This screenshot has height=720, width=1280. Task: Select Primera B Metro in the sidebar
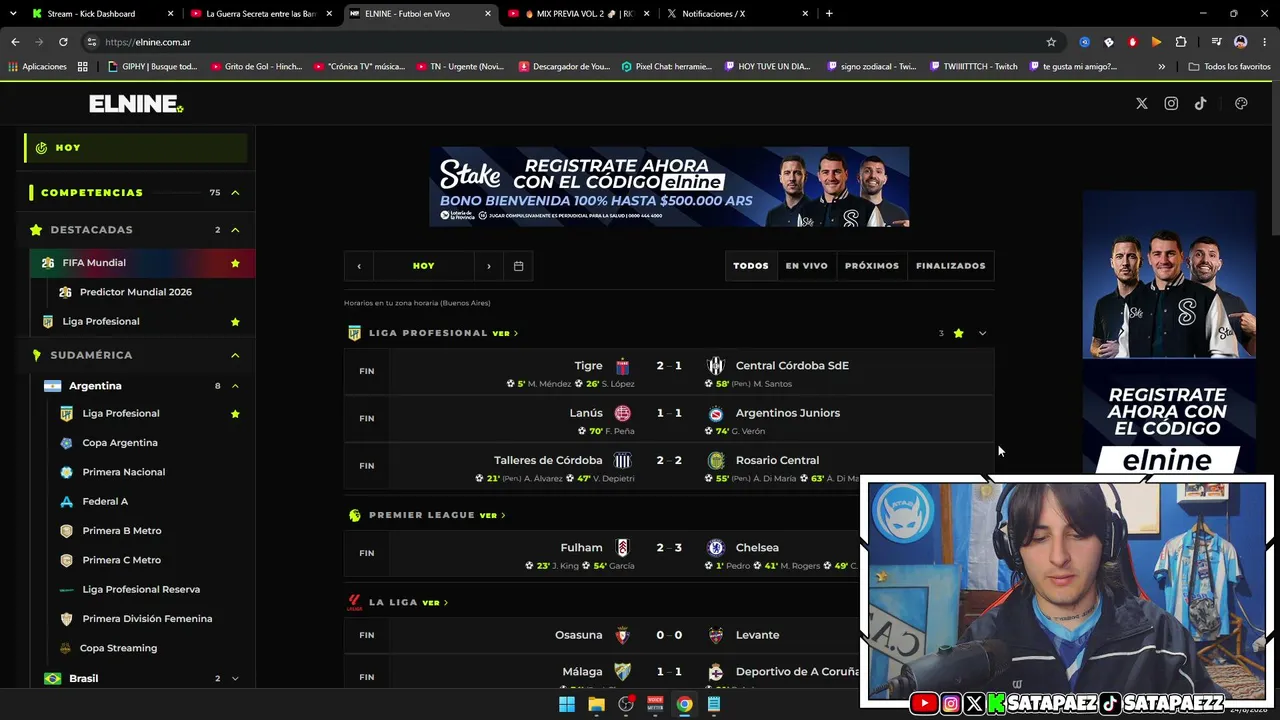[122, 531]
